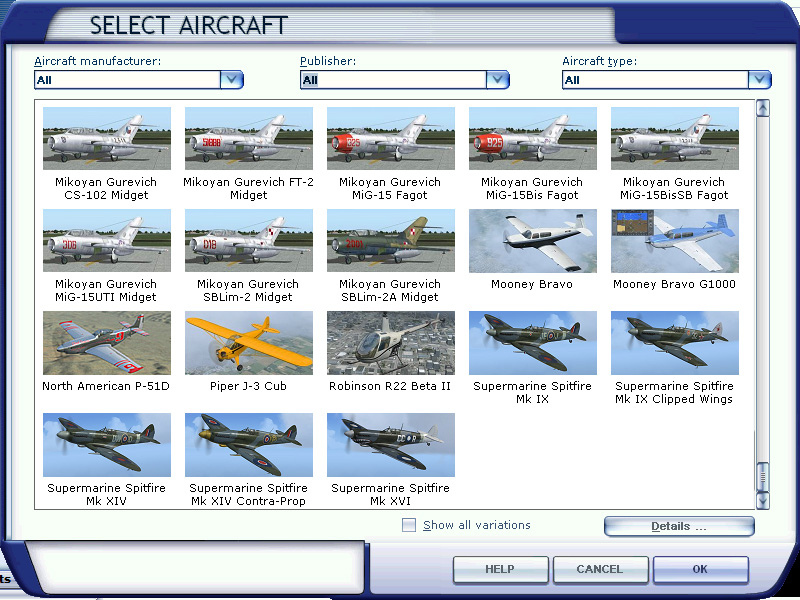
Task: Open the Aircraft manufacturer dropdown arrow
Action: point(232,80)
